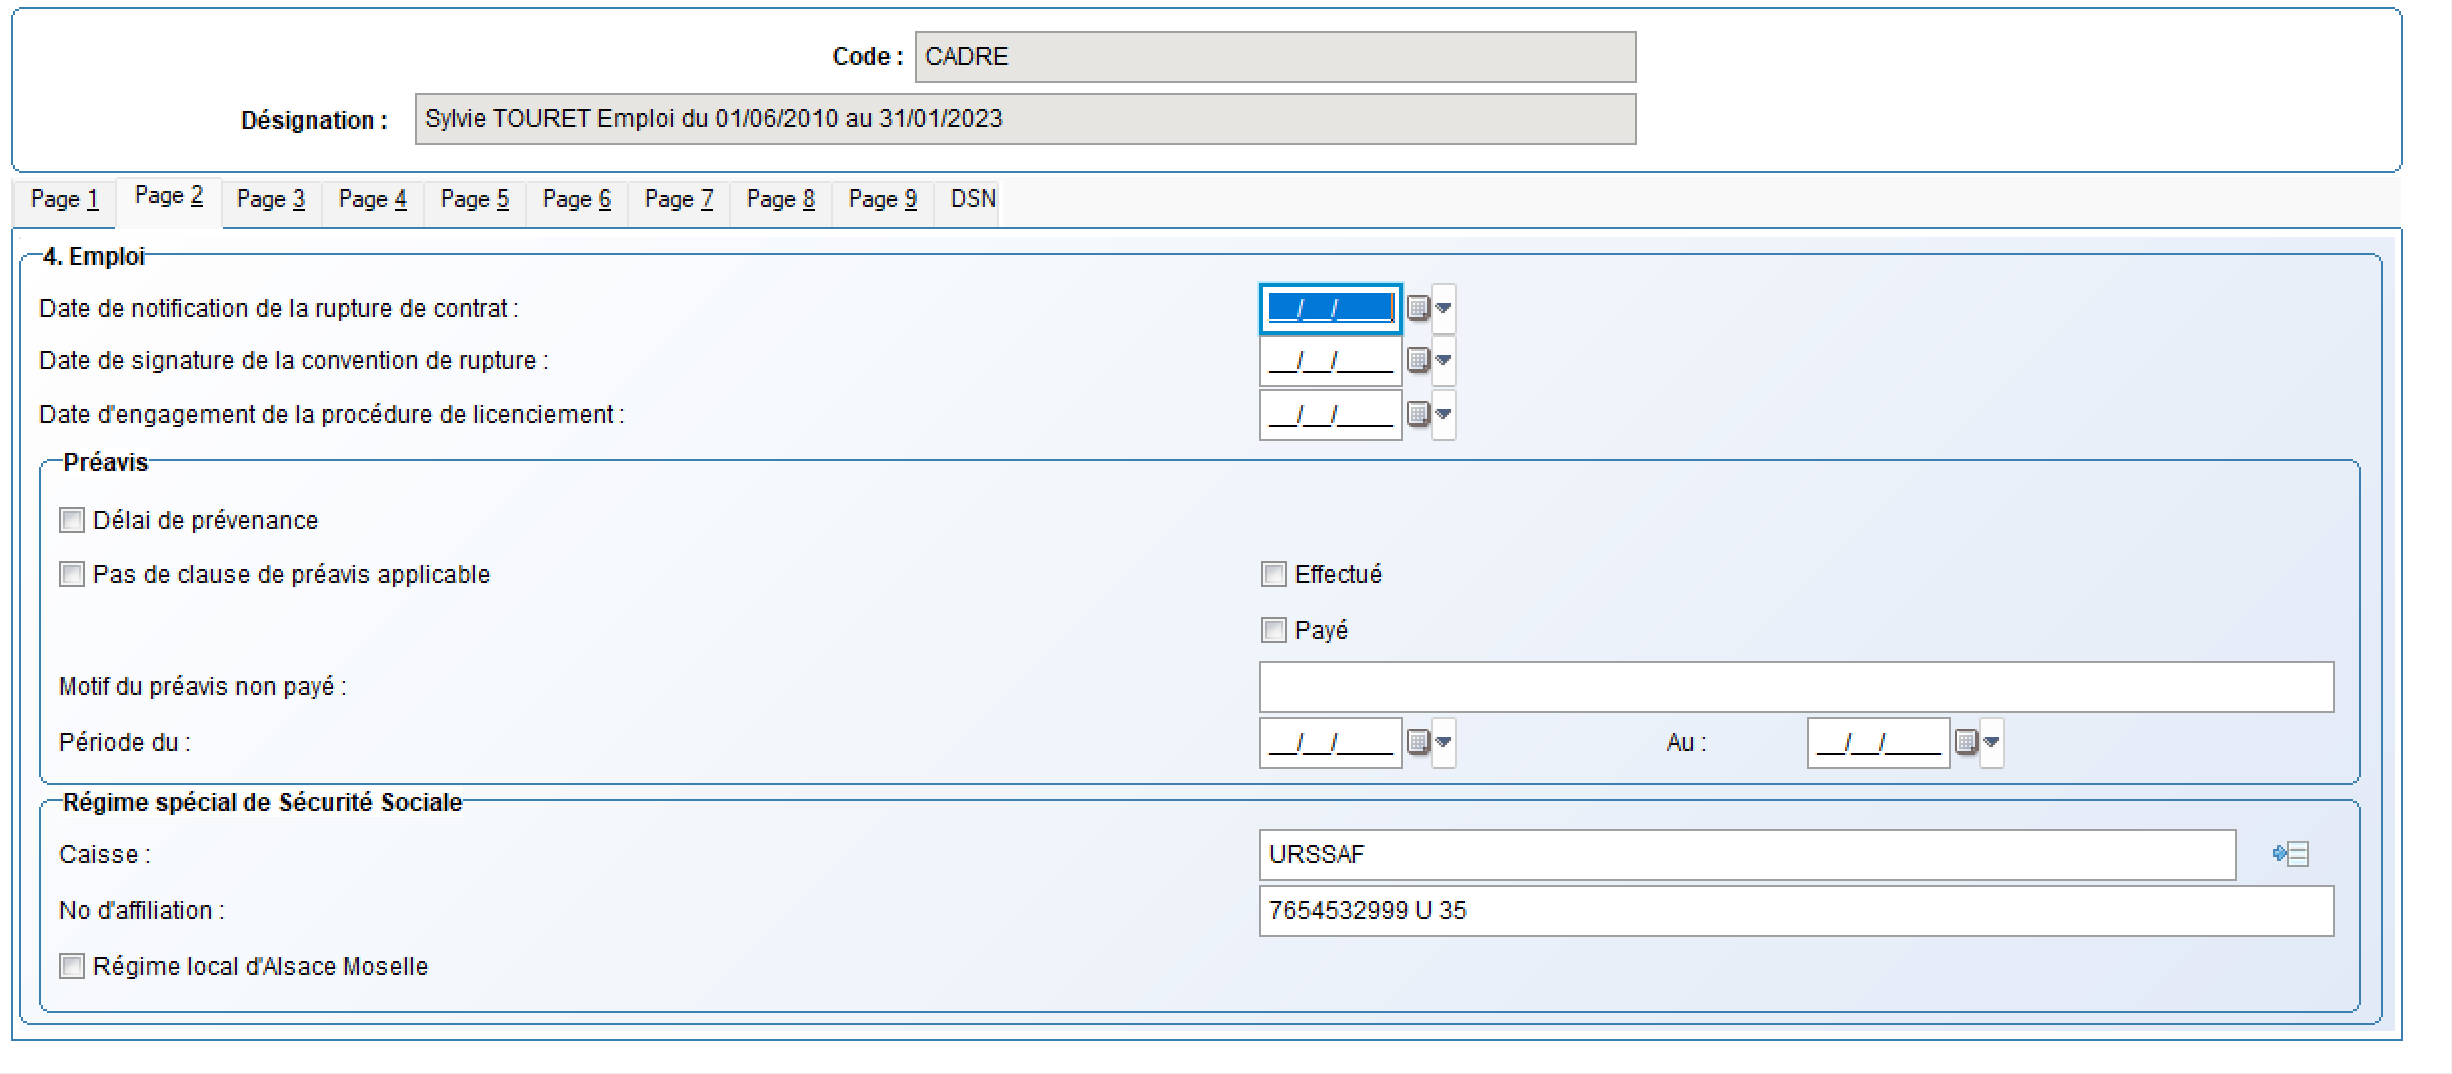The height and width of the screenshot is (1074, 2452).
Task: Click the 'Au :' label
Action: [1686, 743]
